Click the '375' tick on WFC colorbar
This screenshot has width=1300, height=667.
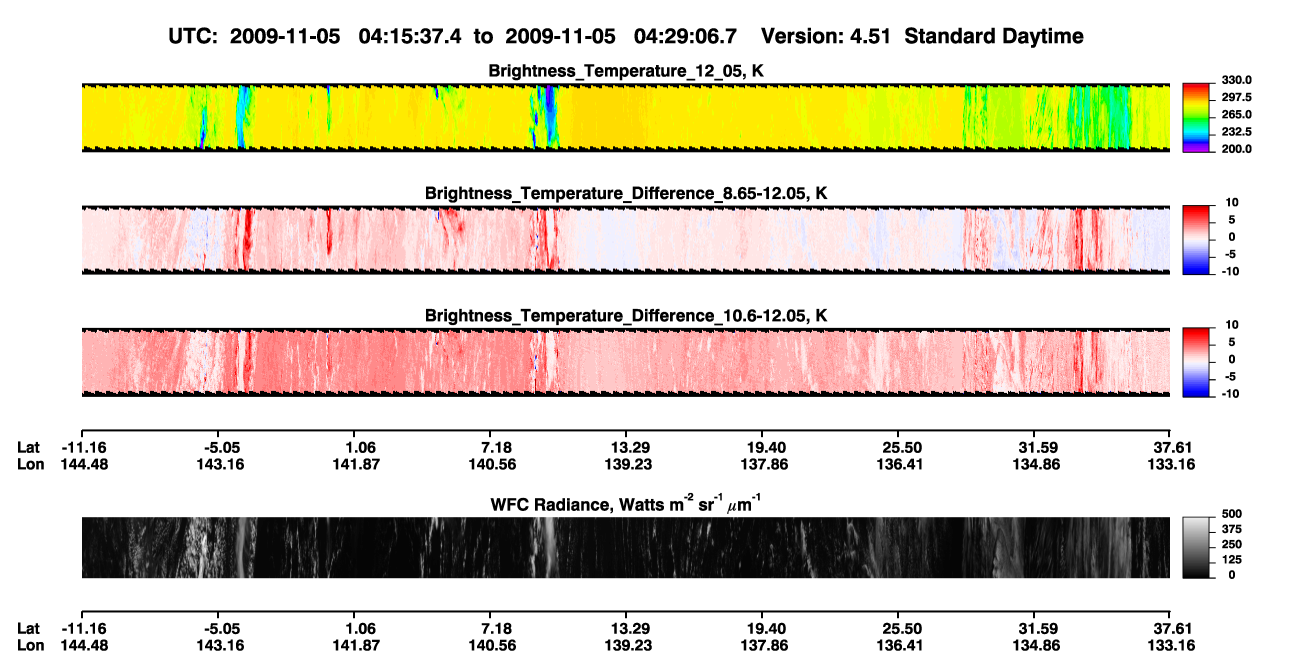1230,529
